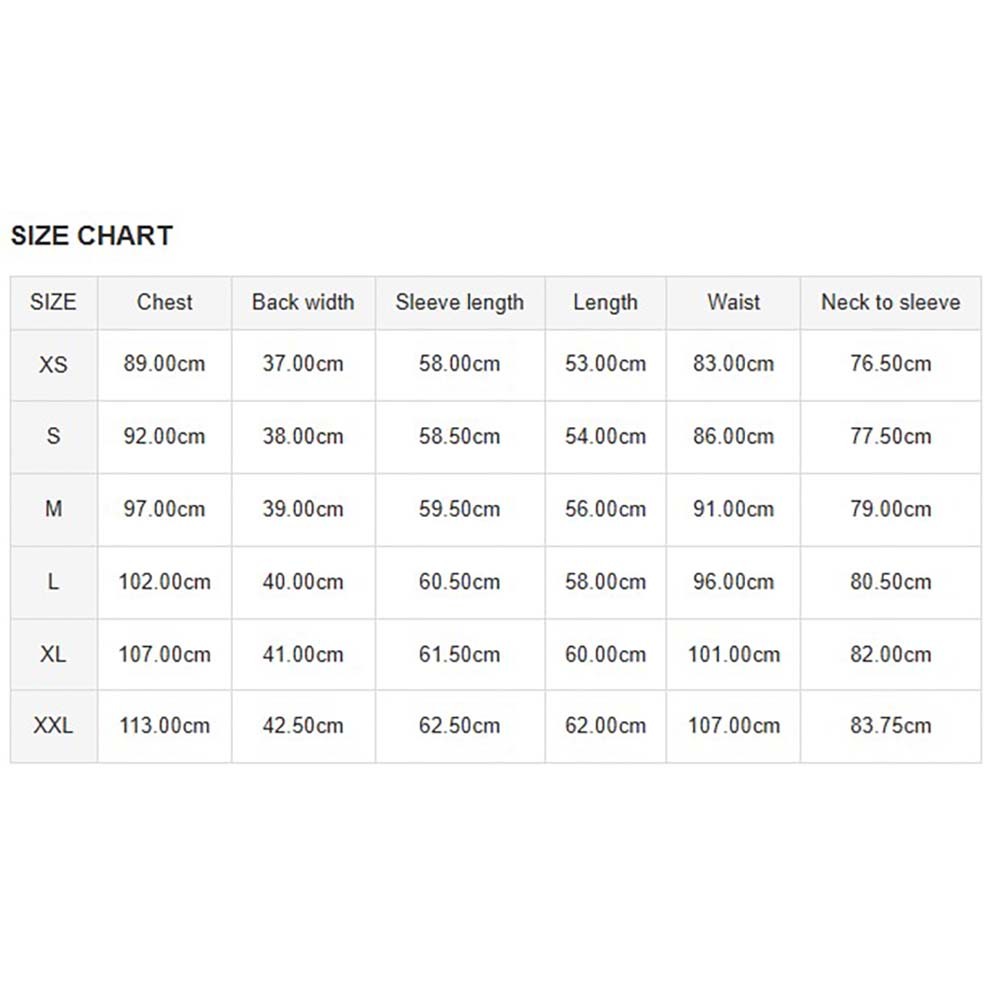Select the 83.75cm neck to sleeve cell

pyautogui.click(x=890, y=726)
